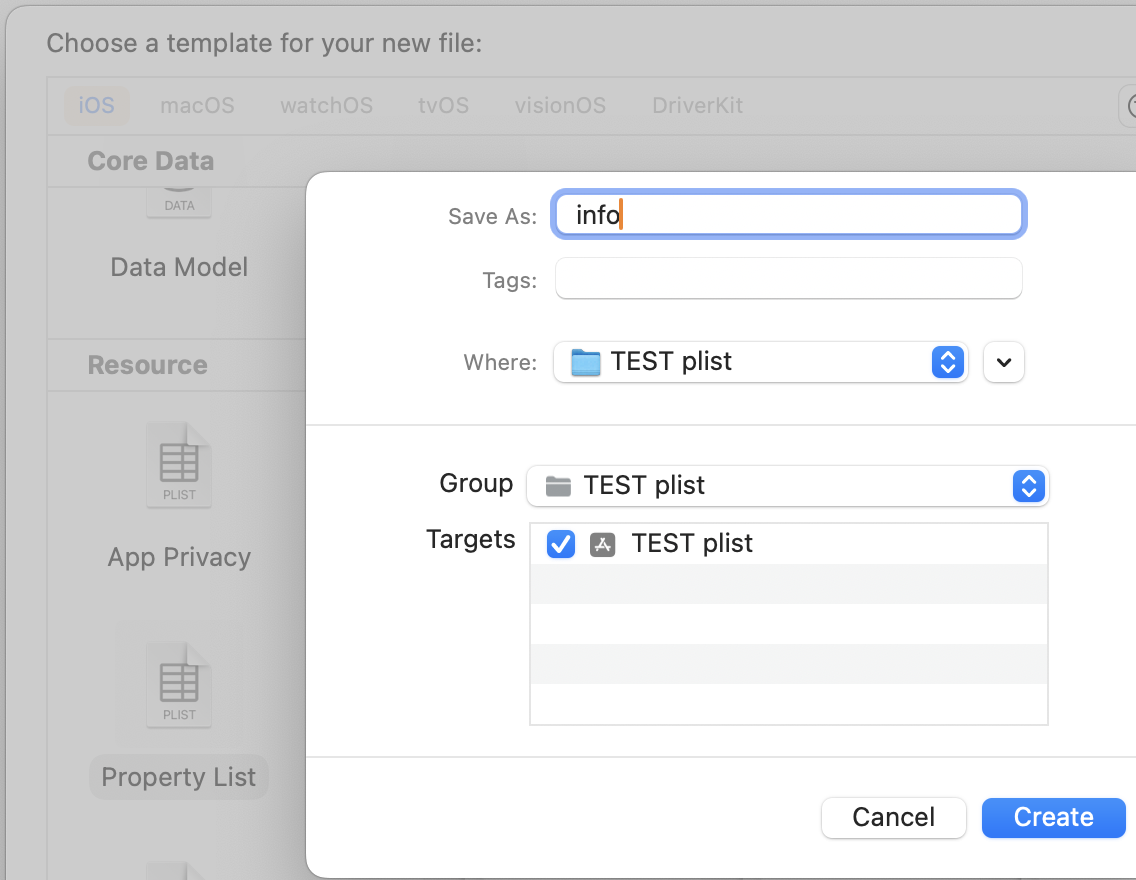The image size is (1136, 880).
Task: Open the Group dropdown menu
Action: coord(1028,486)
